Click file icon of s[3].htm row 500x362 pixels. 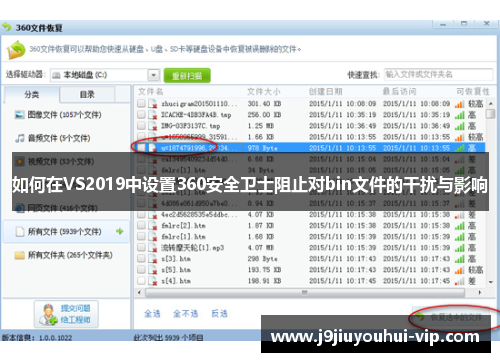click(153, 259)
